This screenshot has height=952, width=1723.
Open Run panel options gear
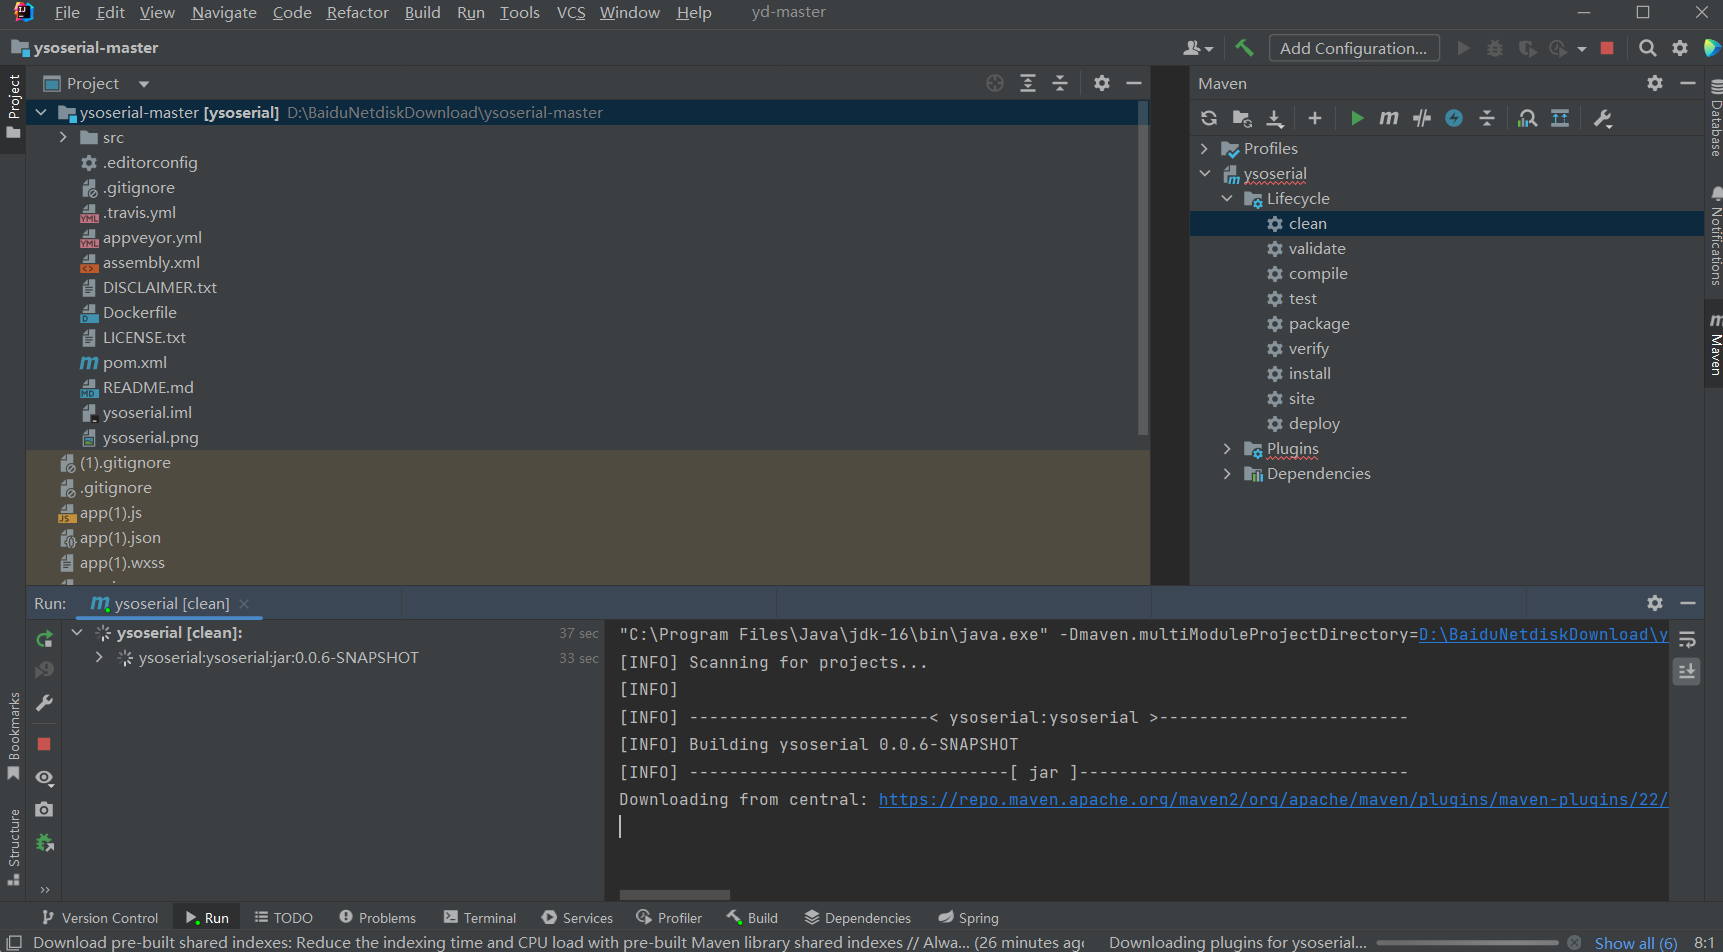pyautogui.click(x=1655, y=603)
